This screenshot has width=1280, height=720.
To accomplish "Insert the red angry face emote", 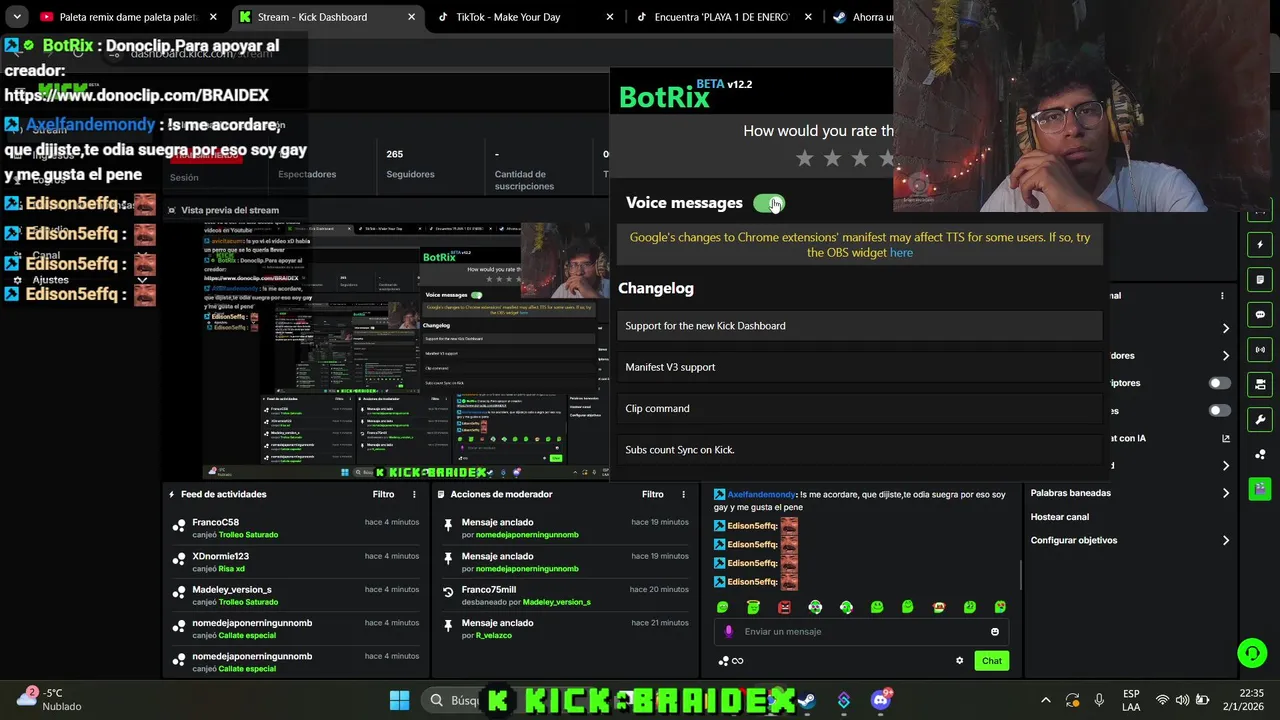I will [x=784, y=607].
